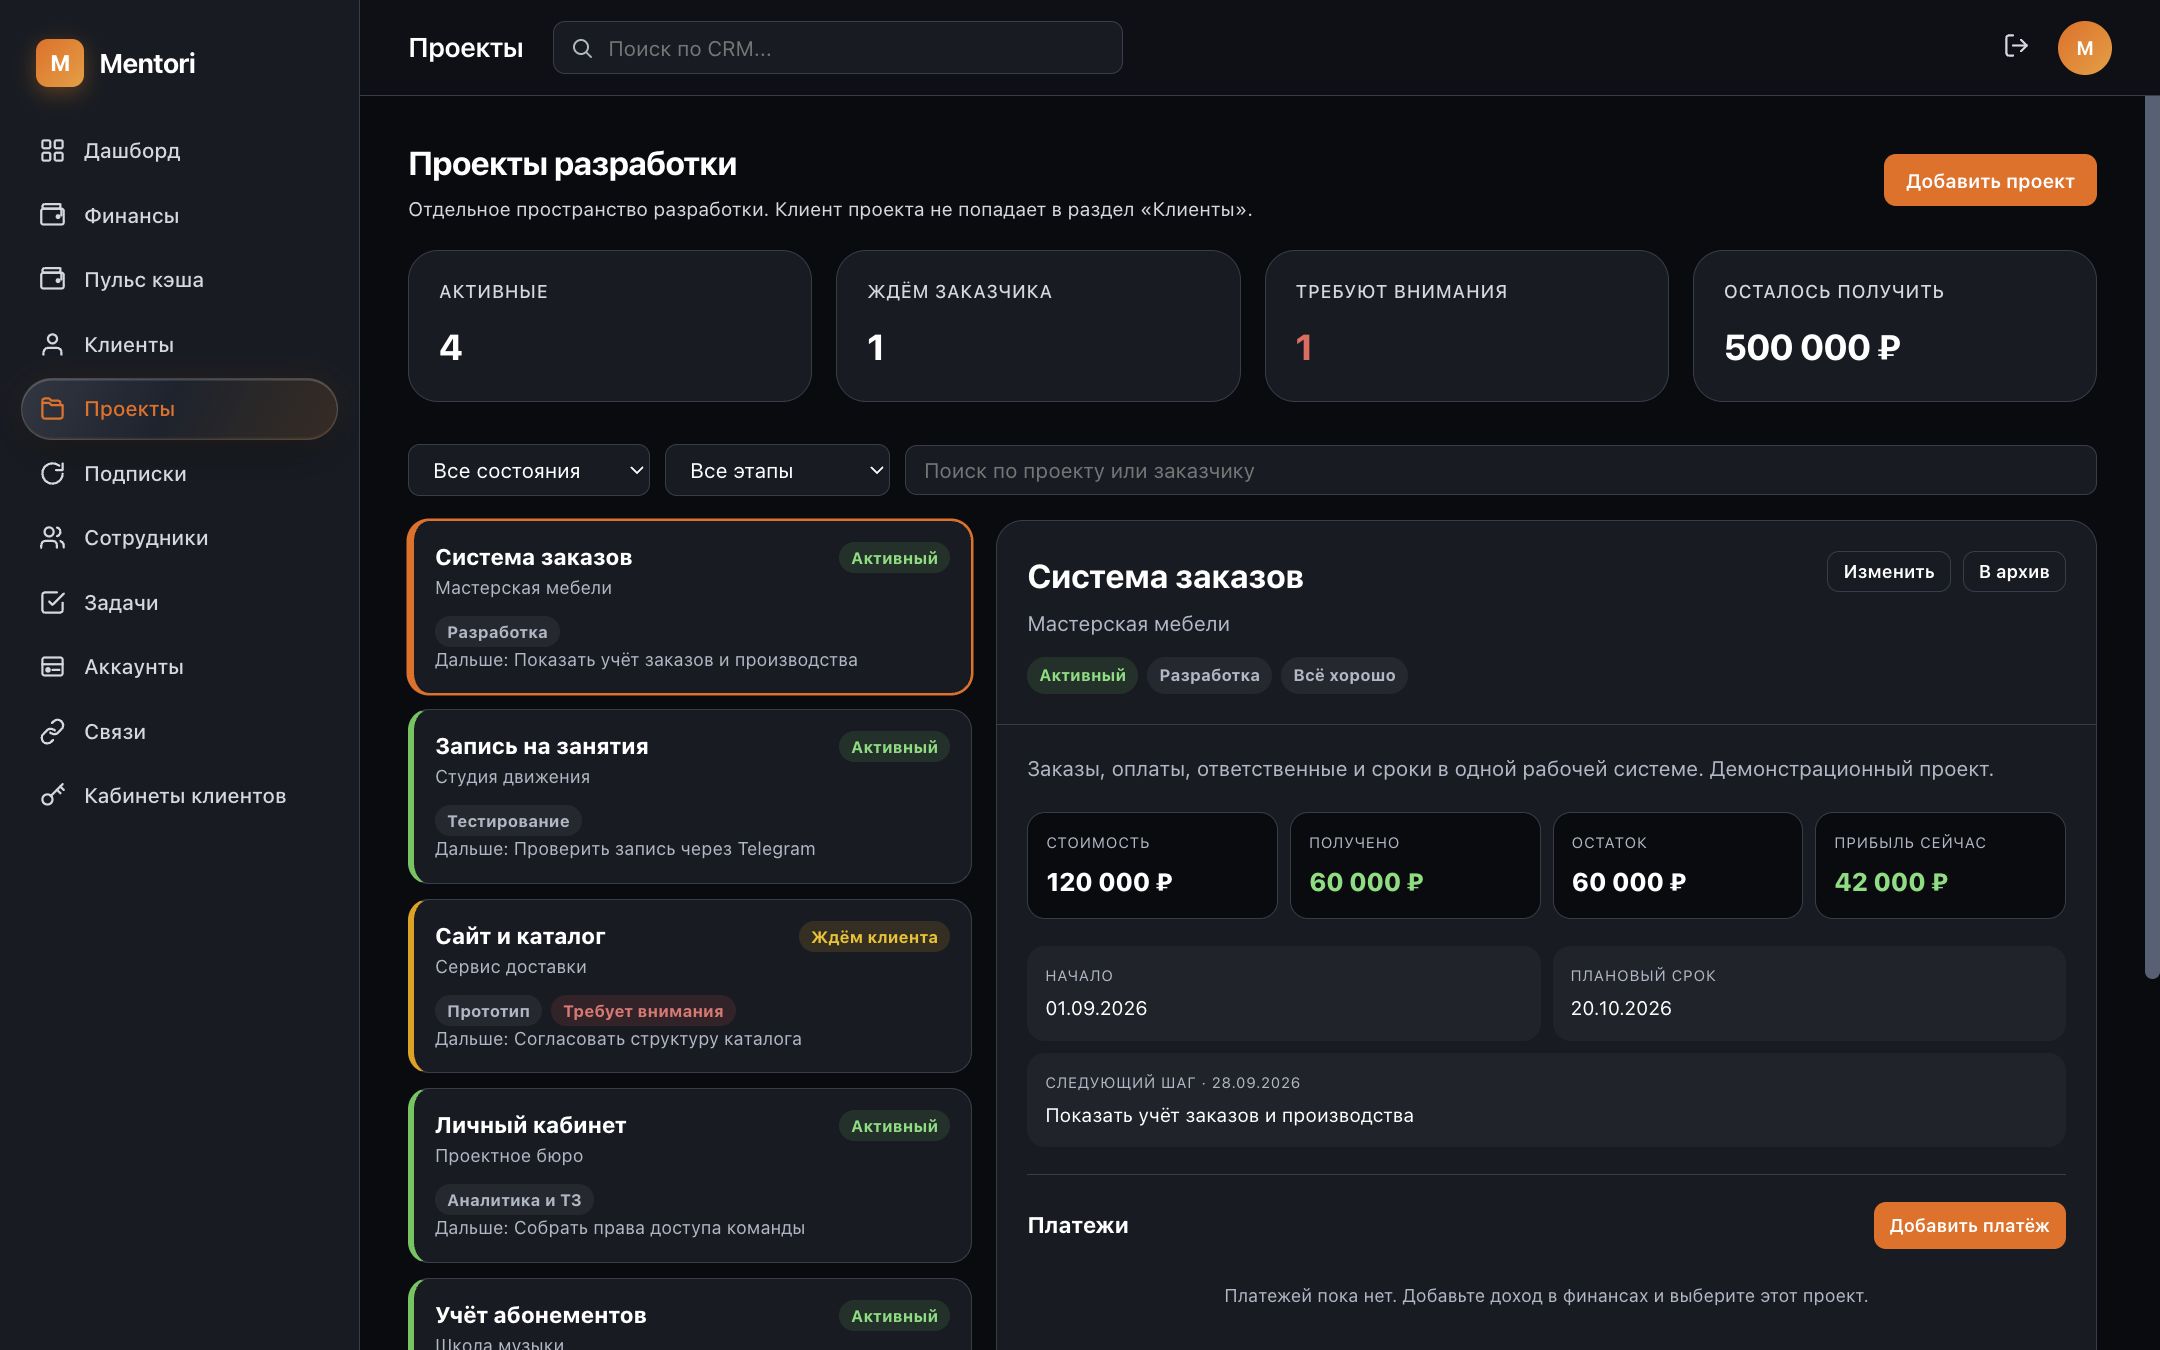The image size is (2160, 1350).
Task: Select the Сайт и каталог project card
Action: (690, 986)
